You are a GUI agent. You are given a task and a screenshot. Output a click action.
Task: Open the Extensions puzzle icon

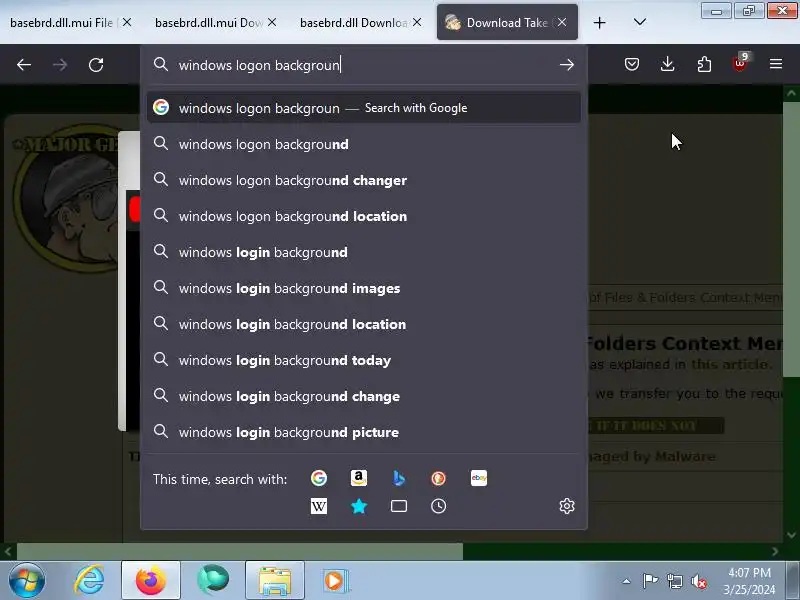(704, 64)
